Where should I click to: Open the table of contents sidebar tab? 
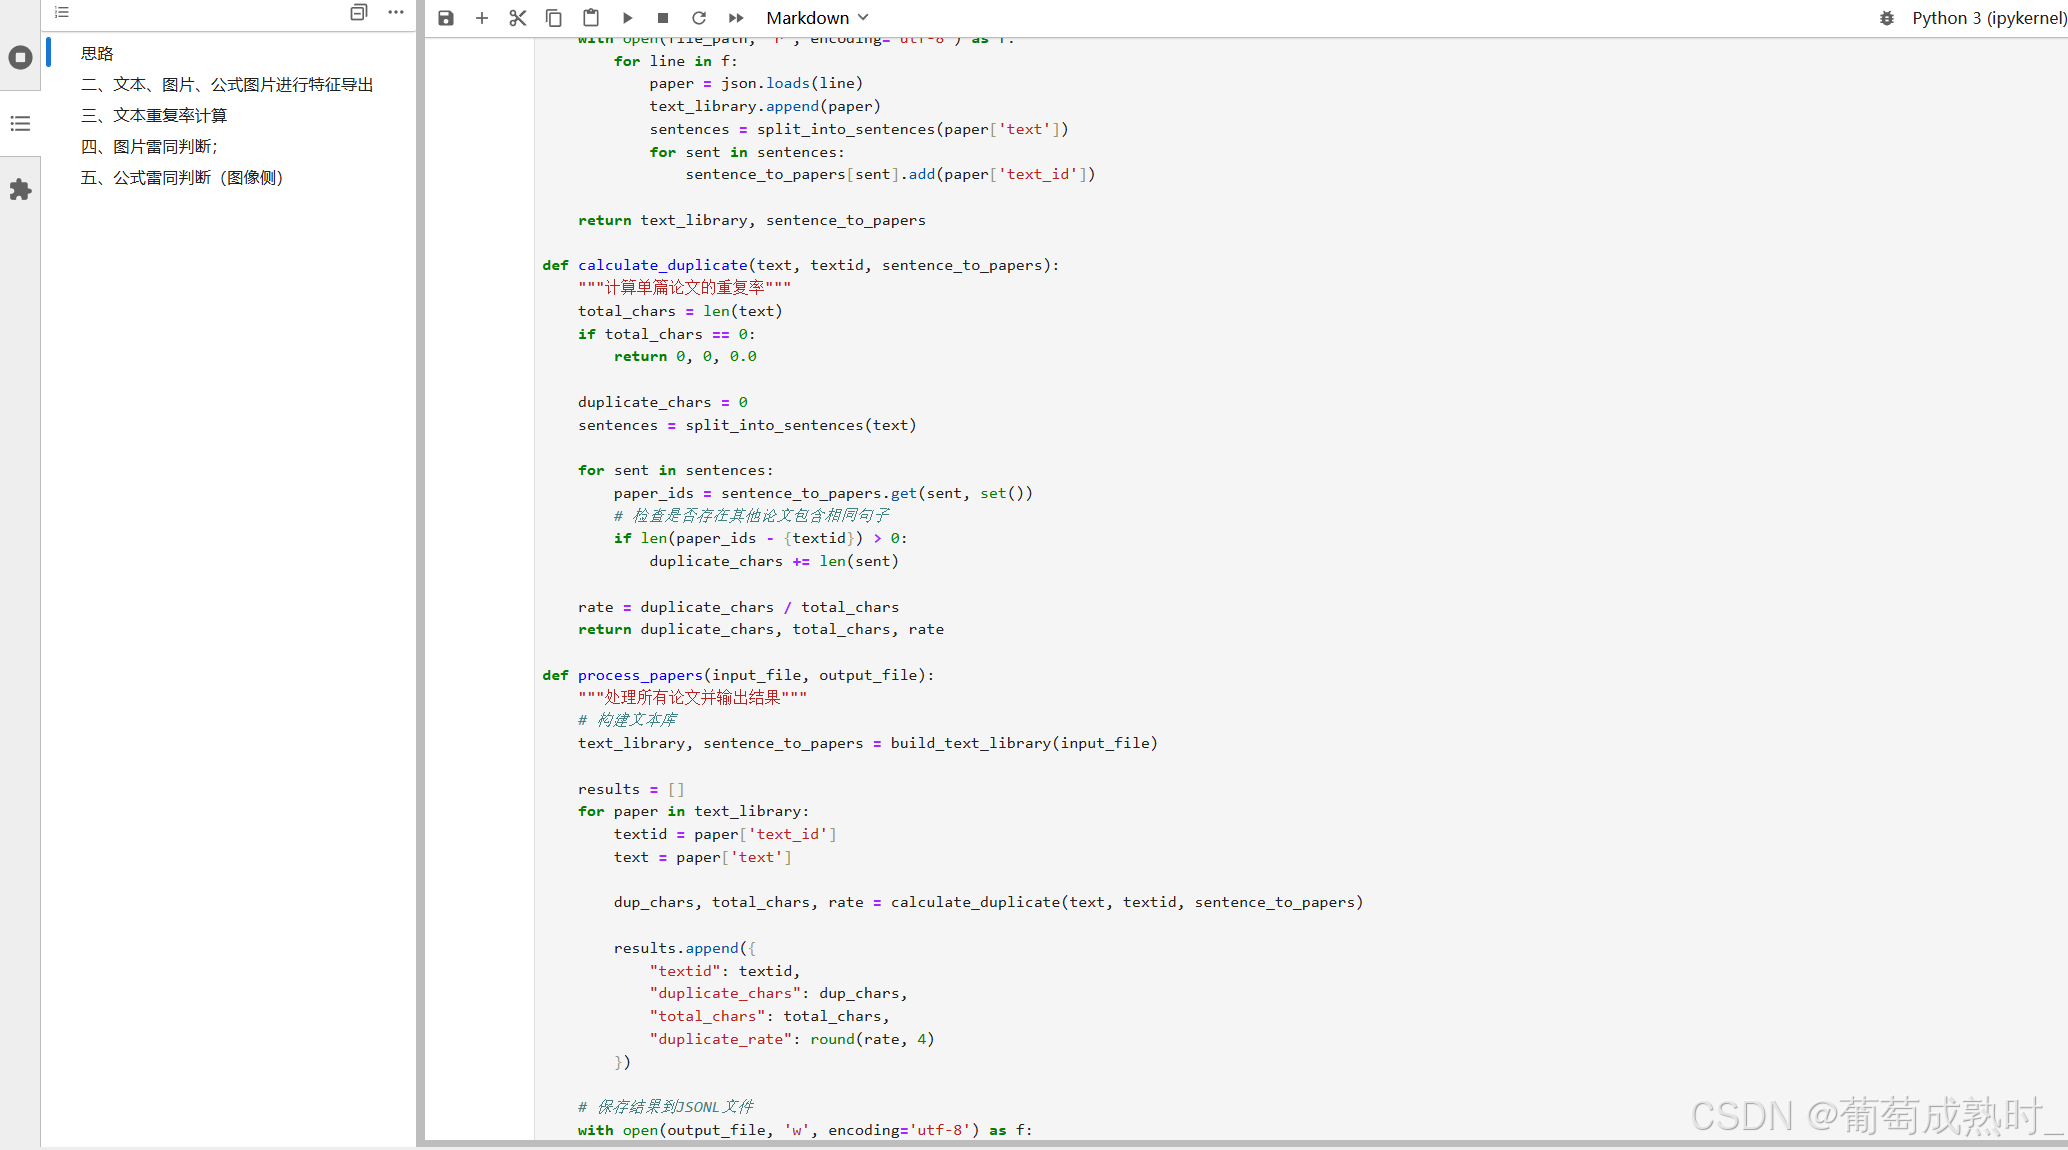(20, 124)
